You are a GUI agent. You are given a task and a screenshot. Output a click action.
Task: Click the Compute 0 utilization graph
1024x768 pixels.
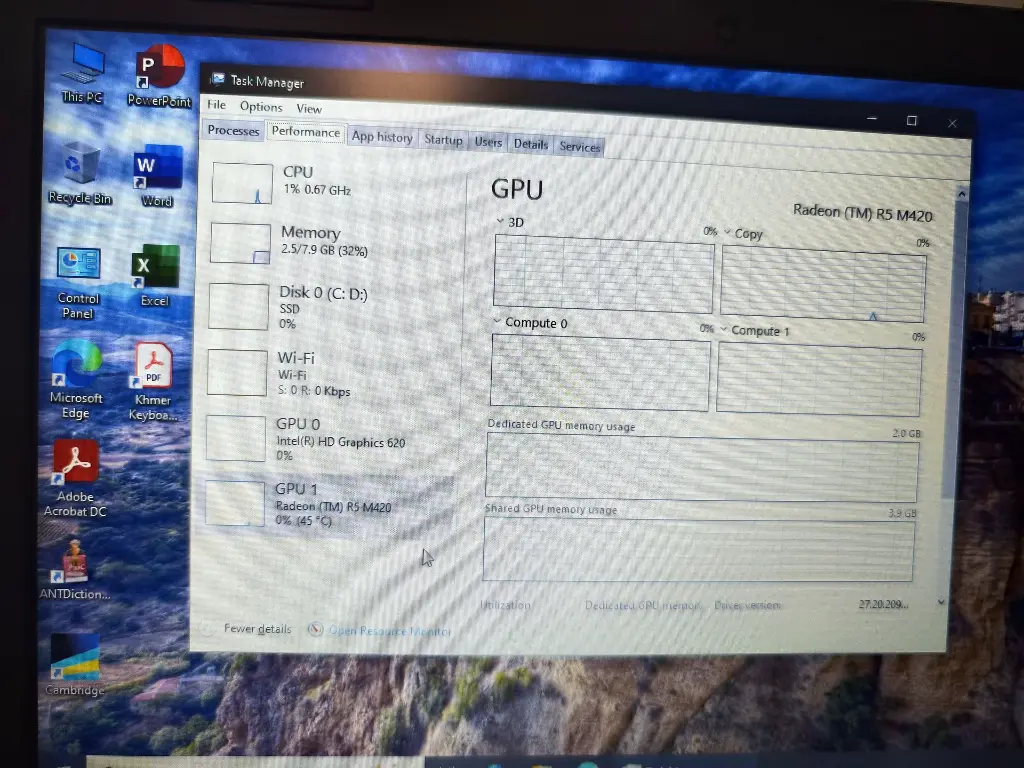pos(600,372)
